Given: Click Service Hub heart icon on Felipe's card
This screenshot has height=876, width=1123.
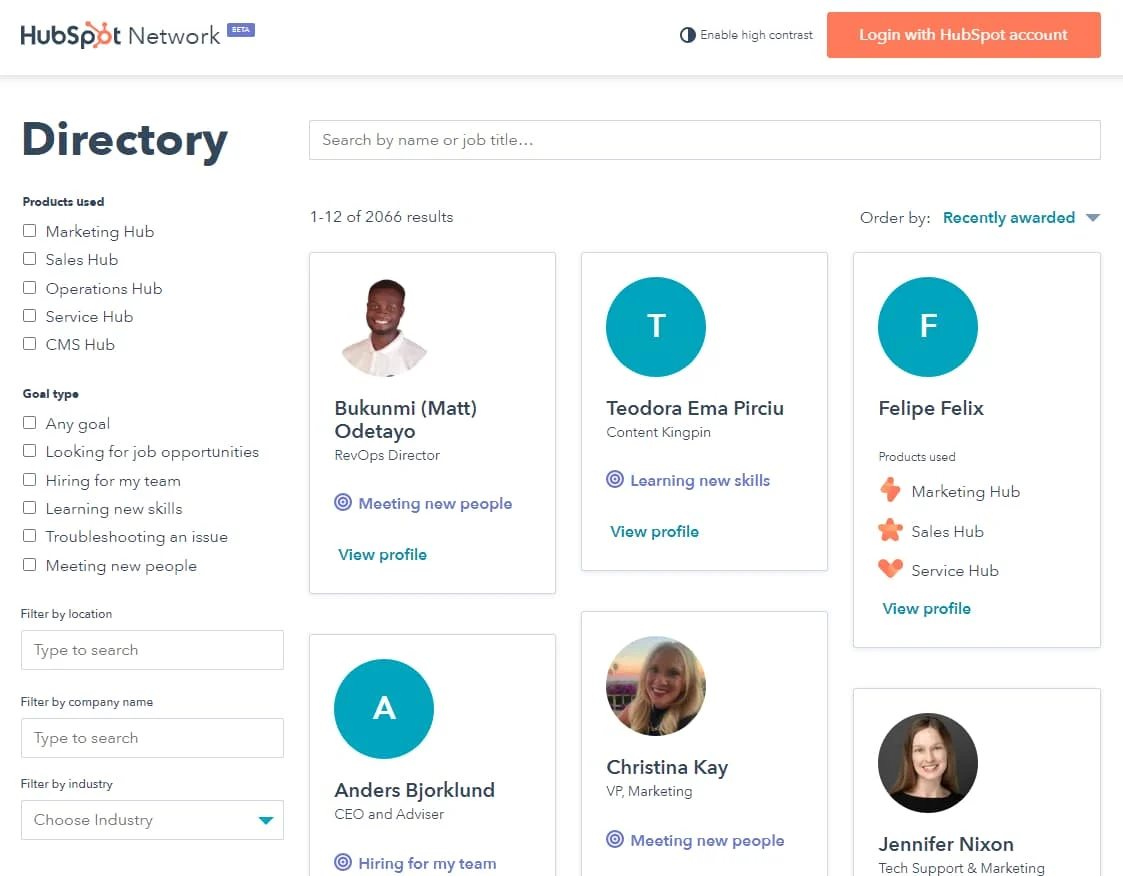Looking at the screenshot, I should tap(890, 569).
